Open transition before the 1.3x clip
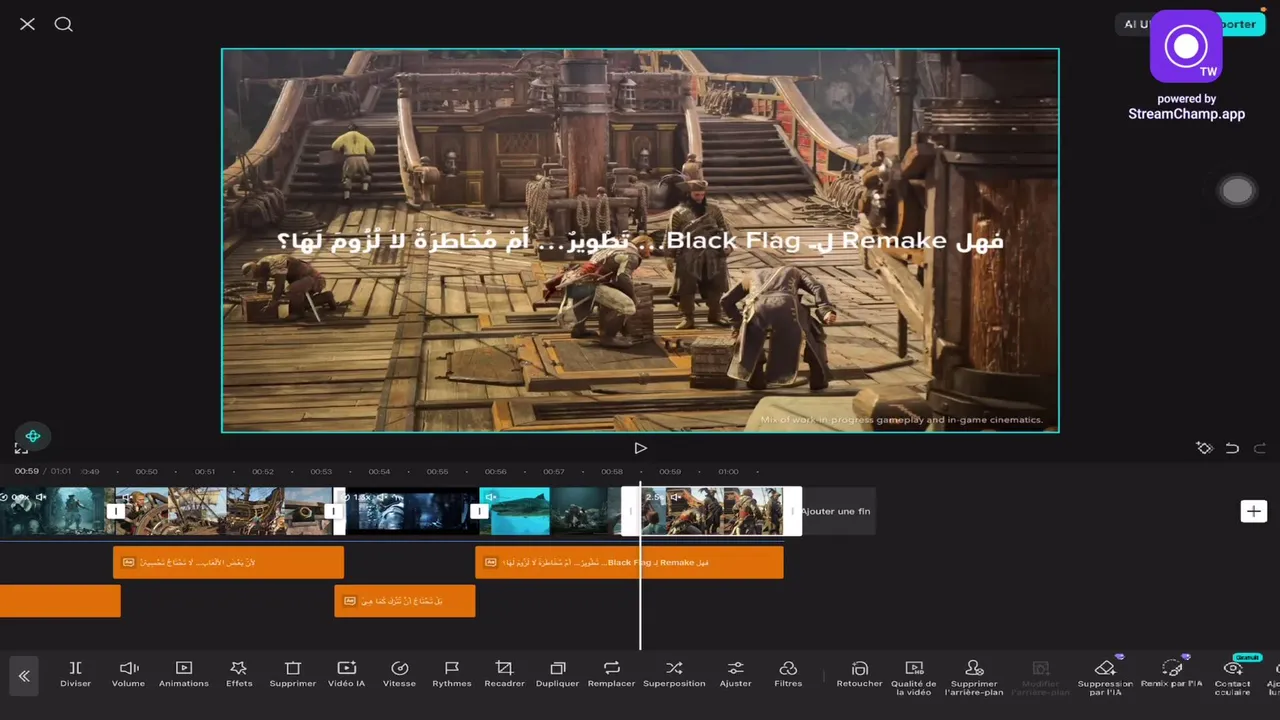The image size is (1280, 720). [x=331, y=511]
